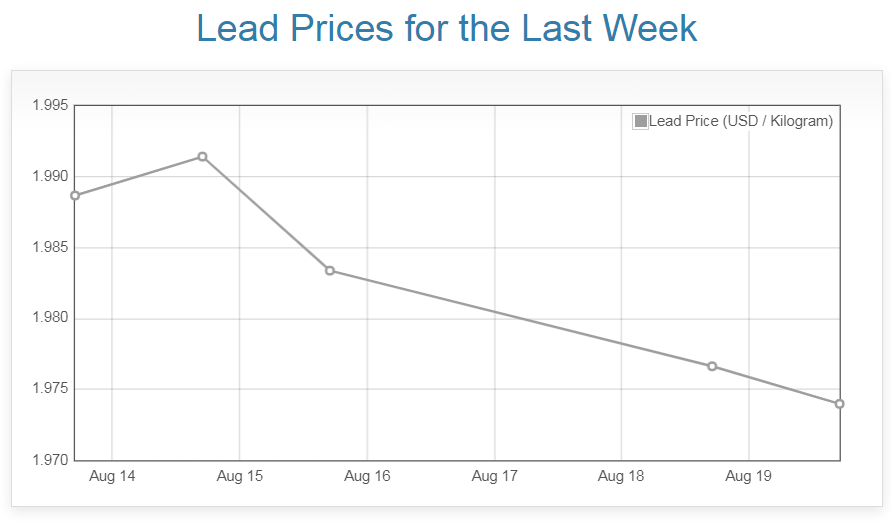This screenshot has height=525, width=891.
Task: Choose the "Aug 17" date label
Action: (494, 477)
